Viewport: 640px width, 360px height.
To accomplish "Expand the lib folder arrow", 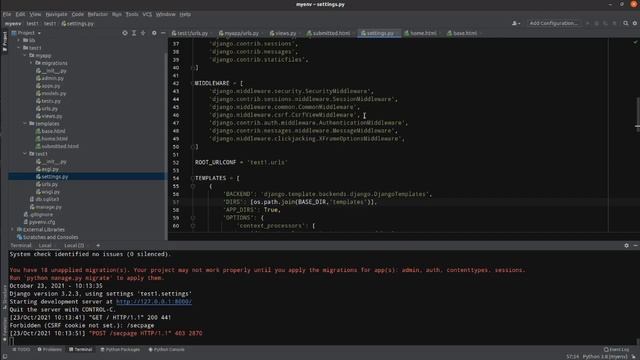I will [x=19, y=40].
